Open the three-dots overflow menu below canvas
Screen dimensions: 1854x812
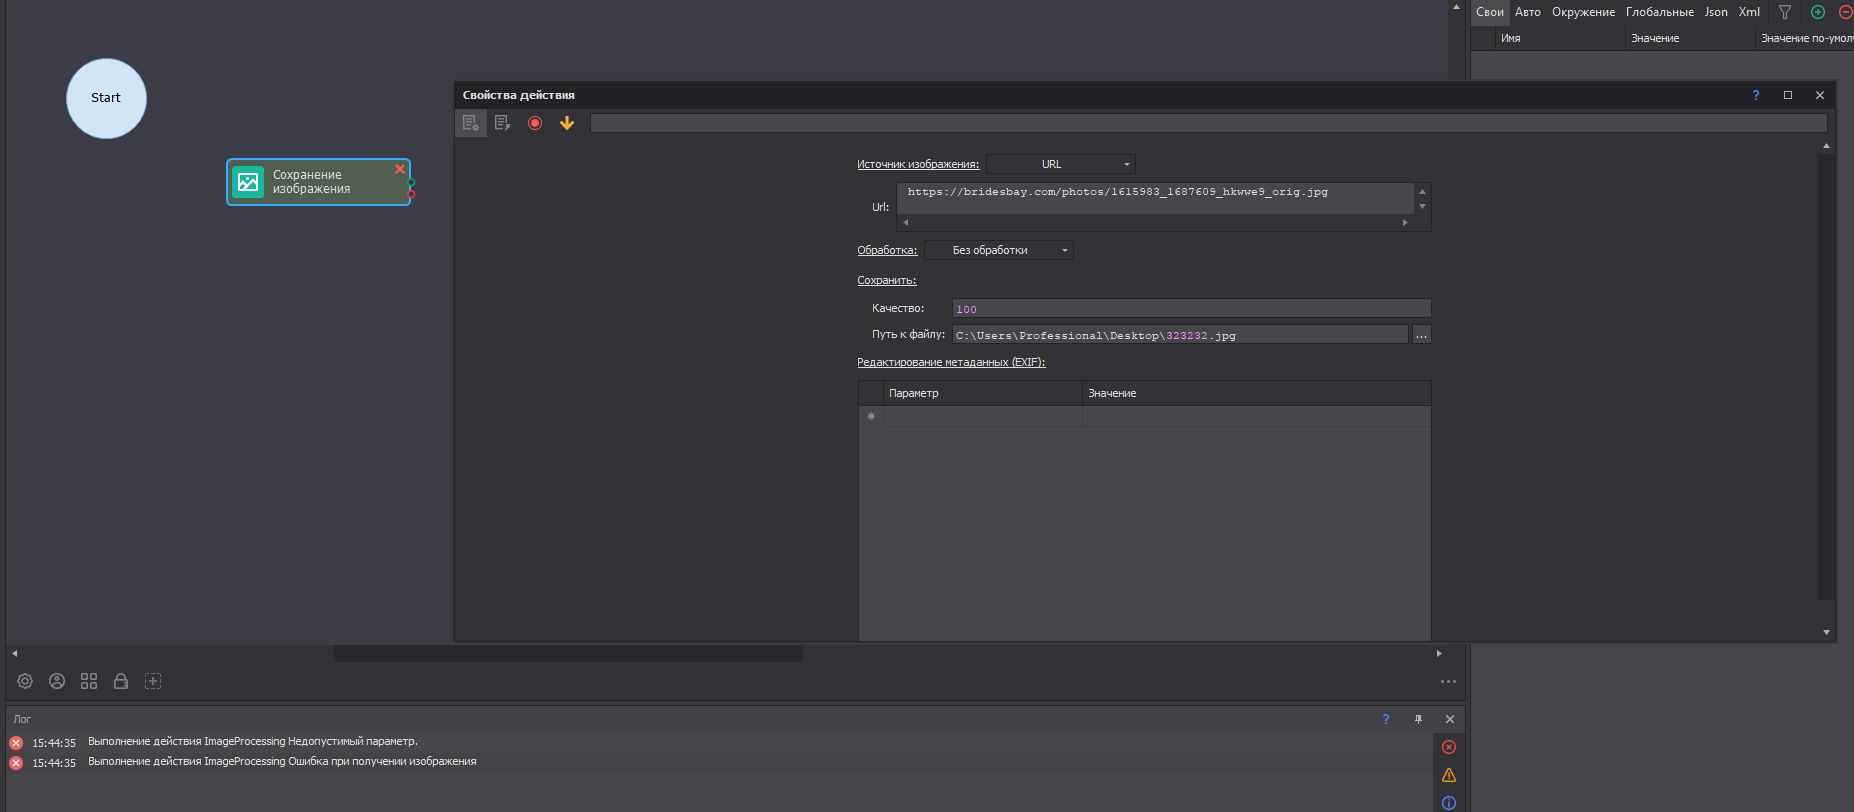point(1448,681)
